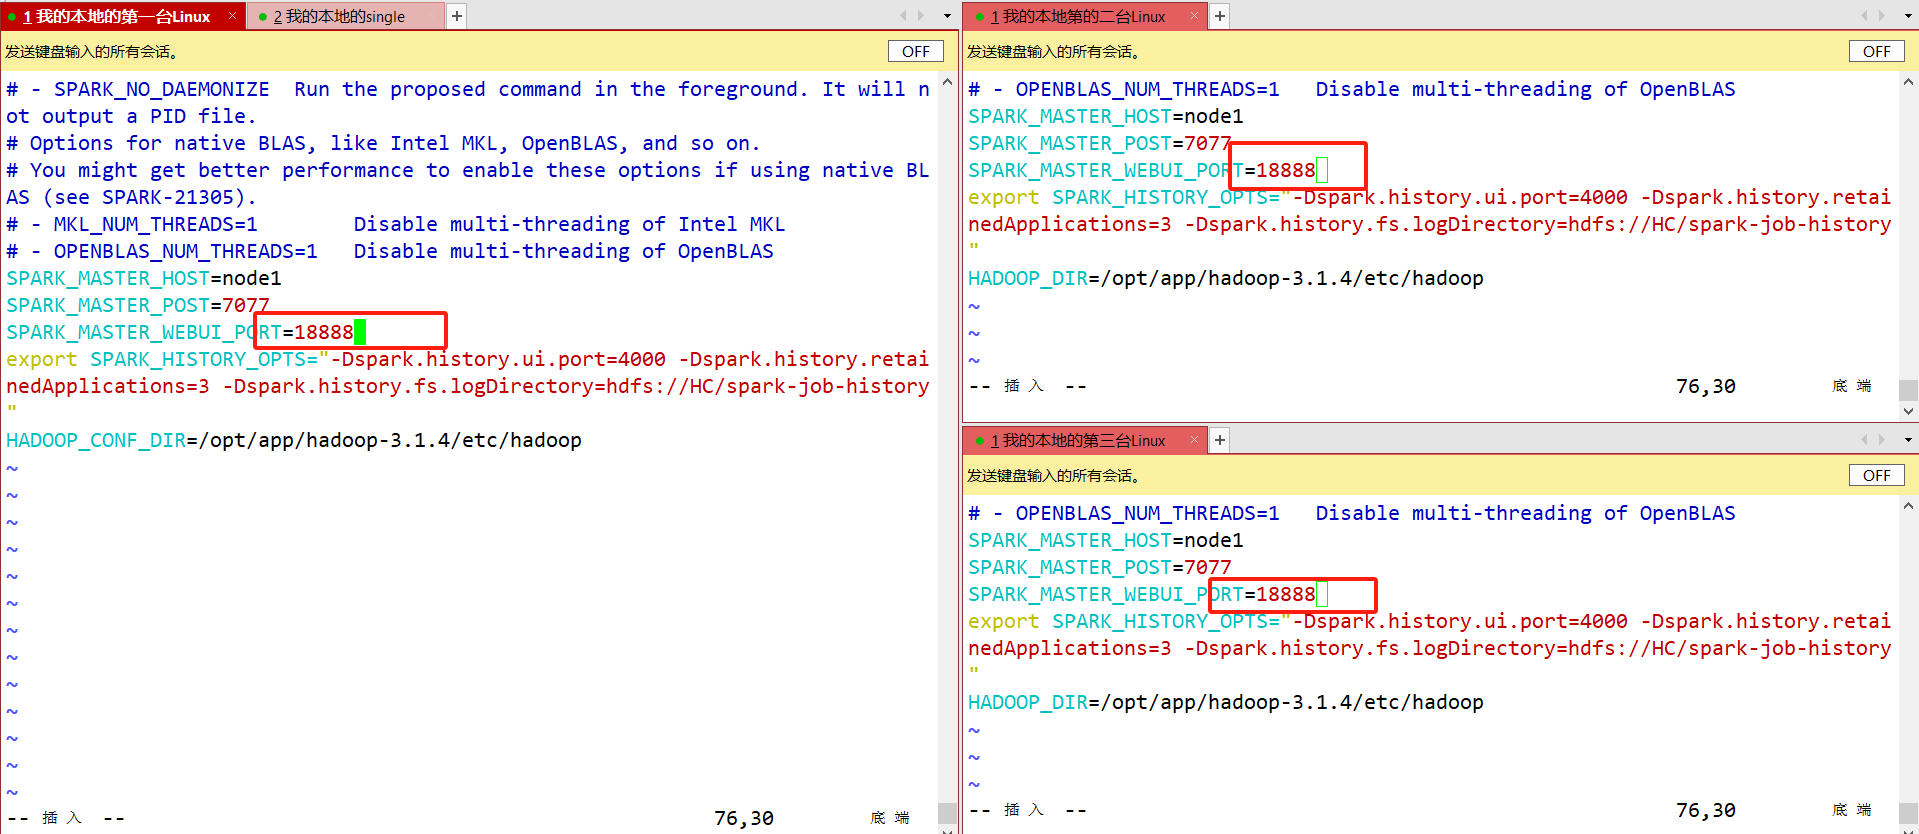Turn OFF keyboard broadcast in bottom-right pane
This screenshot has height=834, width=1919.
[x=1876, y=476]
